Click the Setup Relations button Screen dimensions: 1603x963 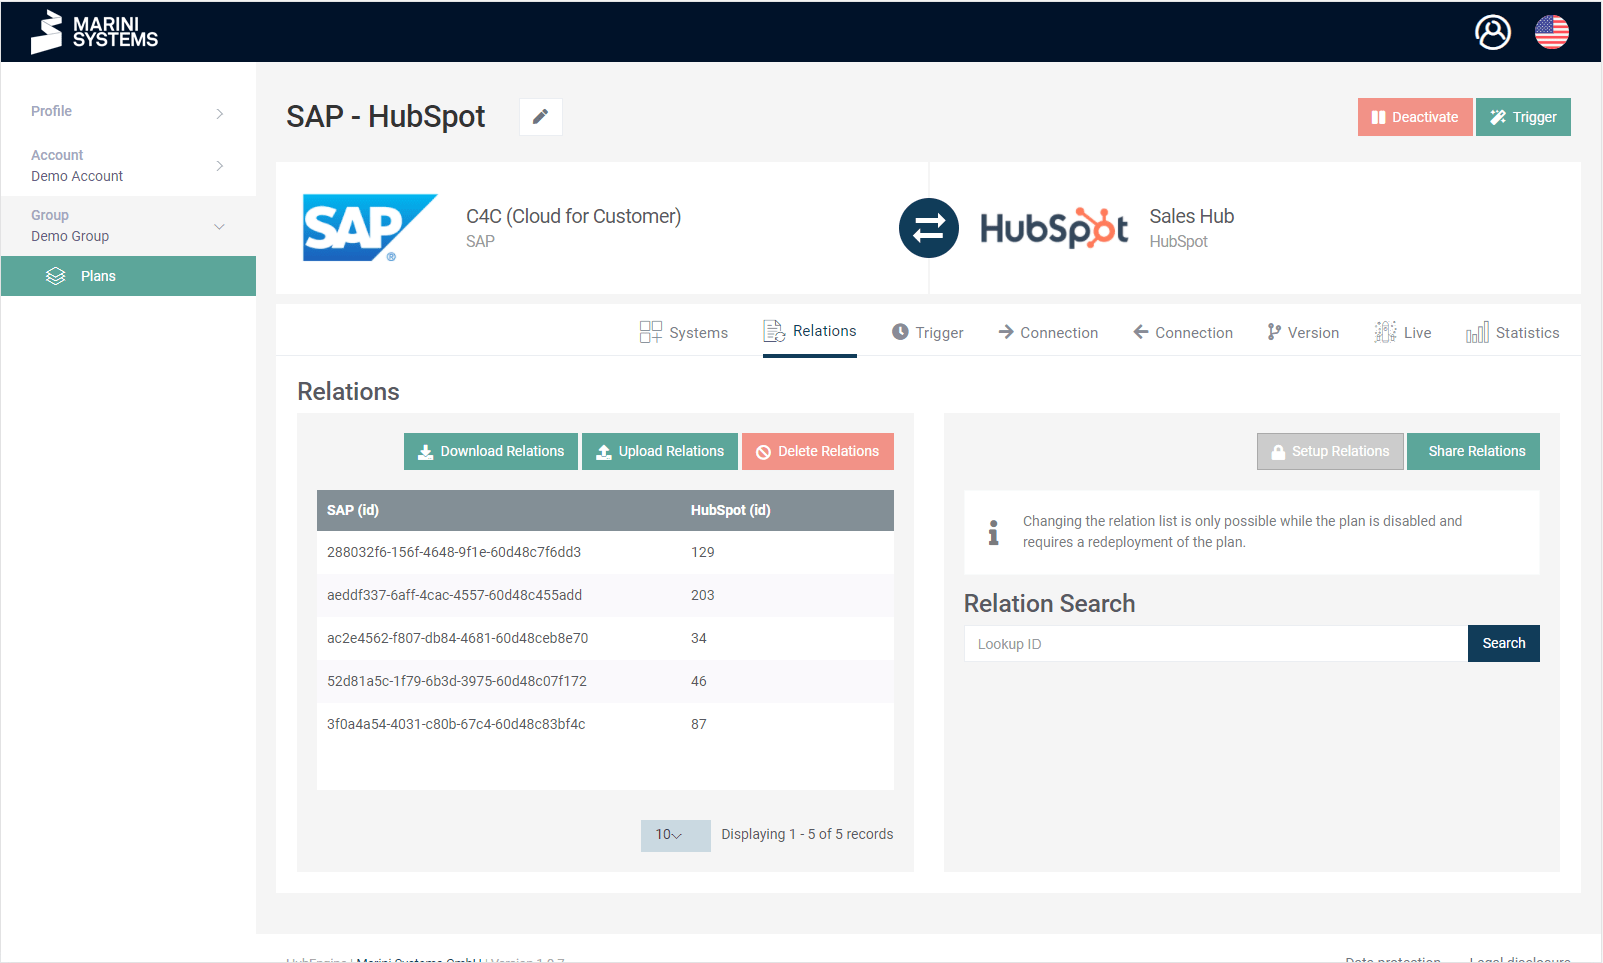tap(1330, 451)
